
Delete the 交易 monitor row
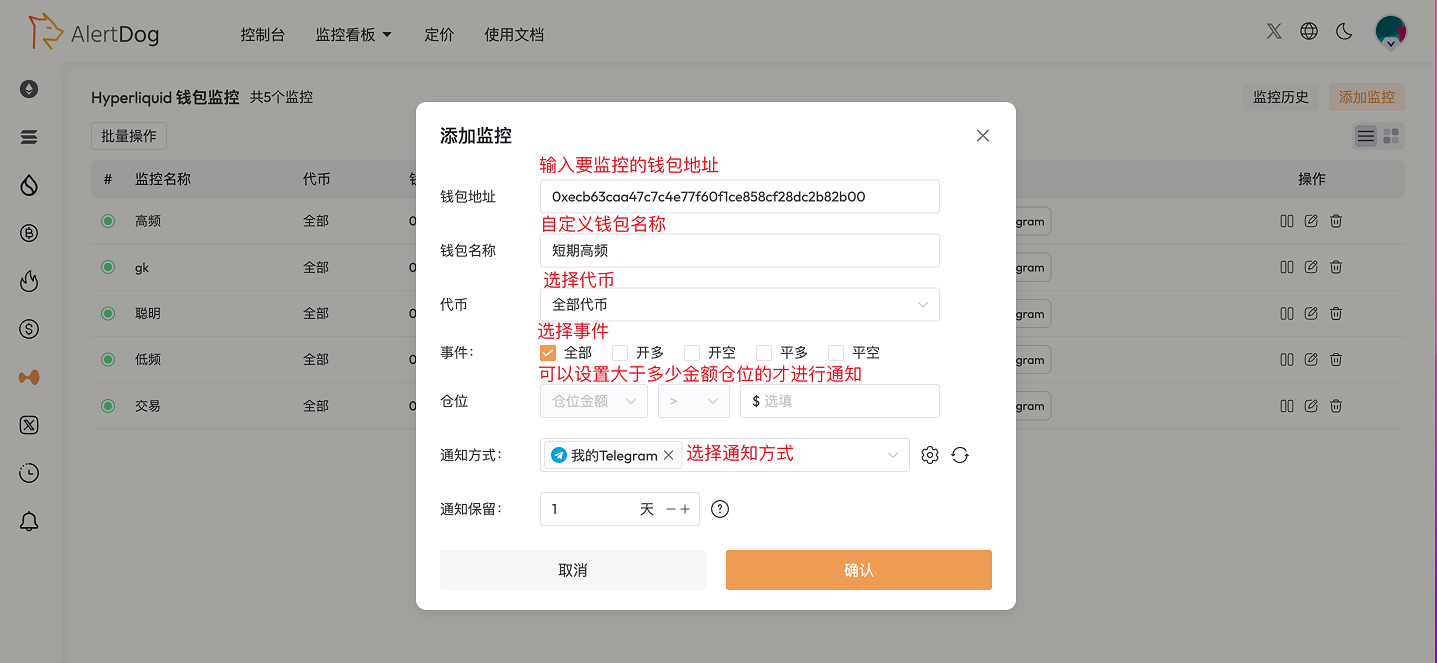tap(1336, 406)
